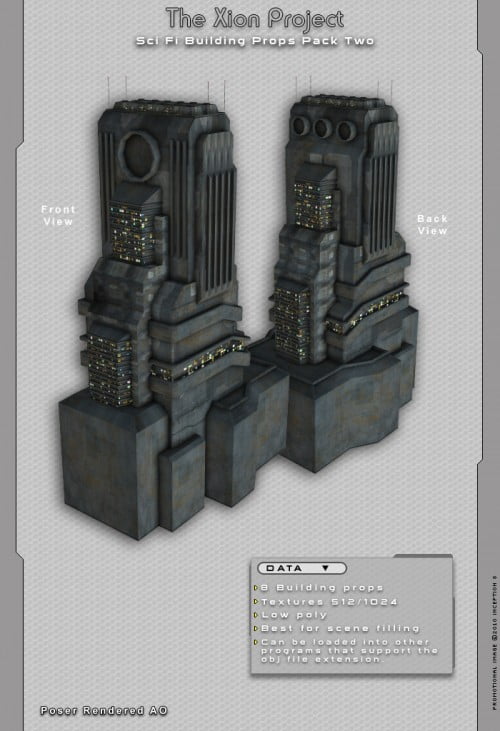The image size is (500, 731).
Task: Click 'The Xion Project' title
Action: coord(255,19)
